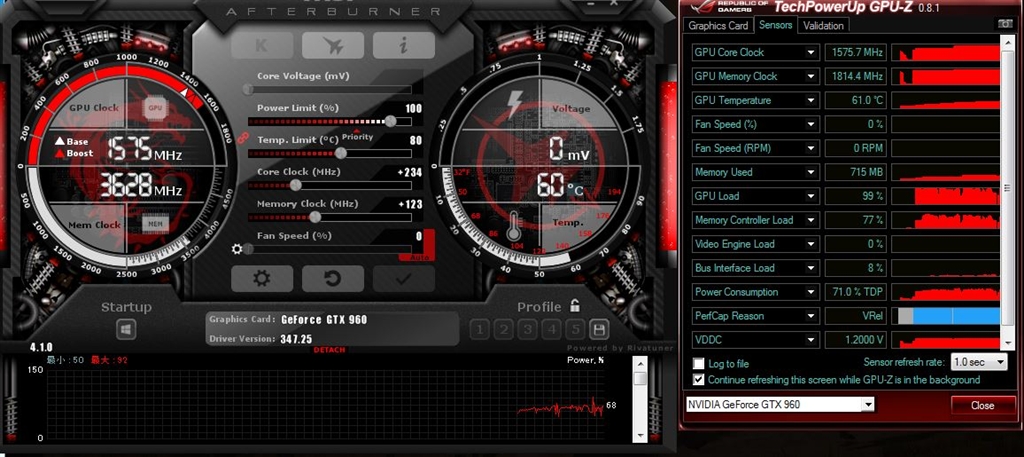The image size is (1024, 457).
Task: Select profile slot 3
Action: coord(528,330)
